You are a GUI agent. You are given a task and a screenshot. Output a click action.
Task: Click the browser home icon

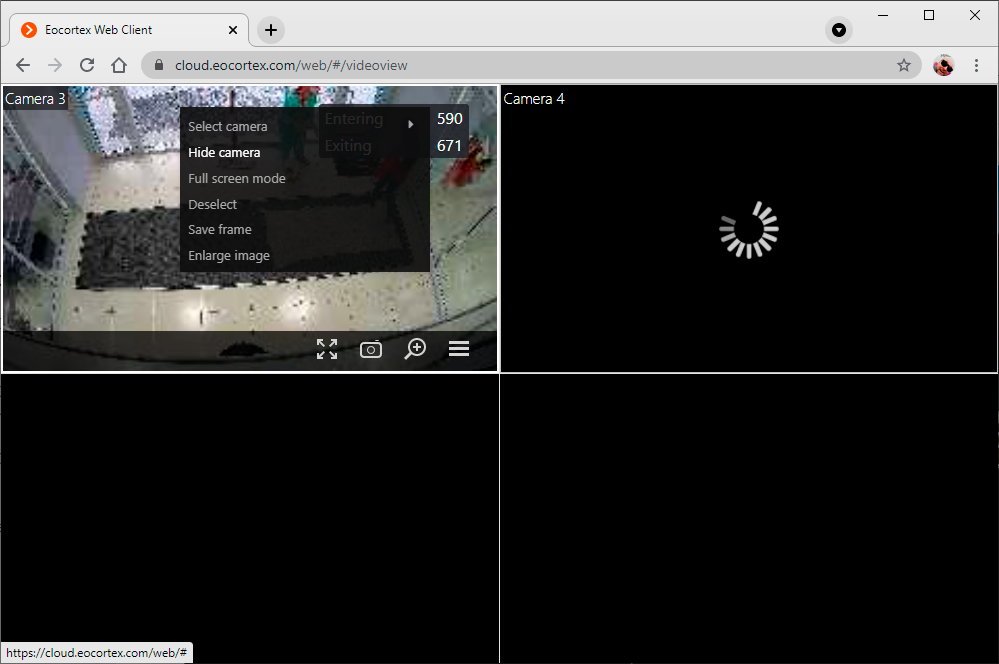(119, 65)
